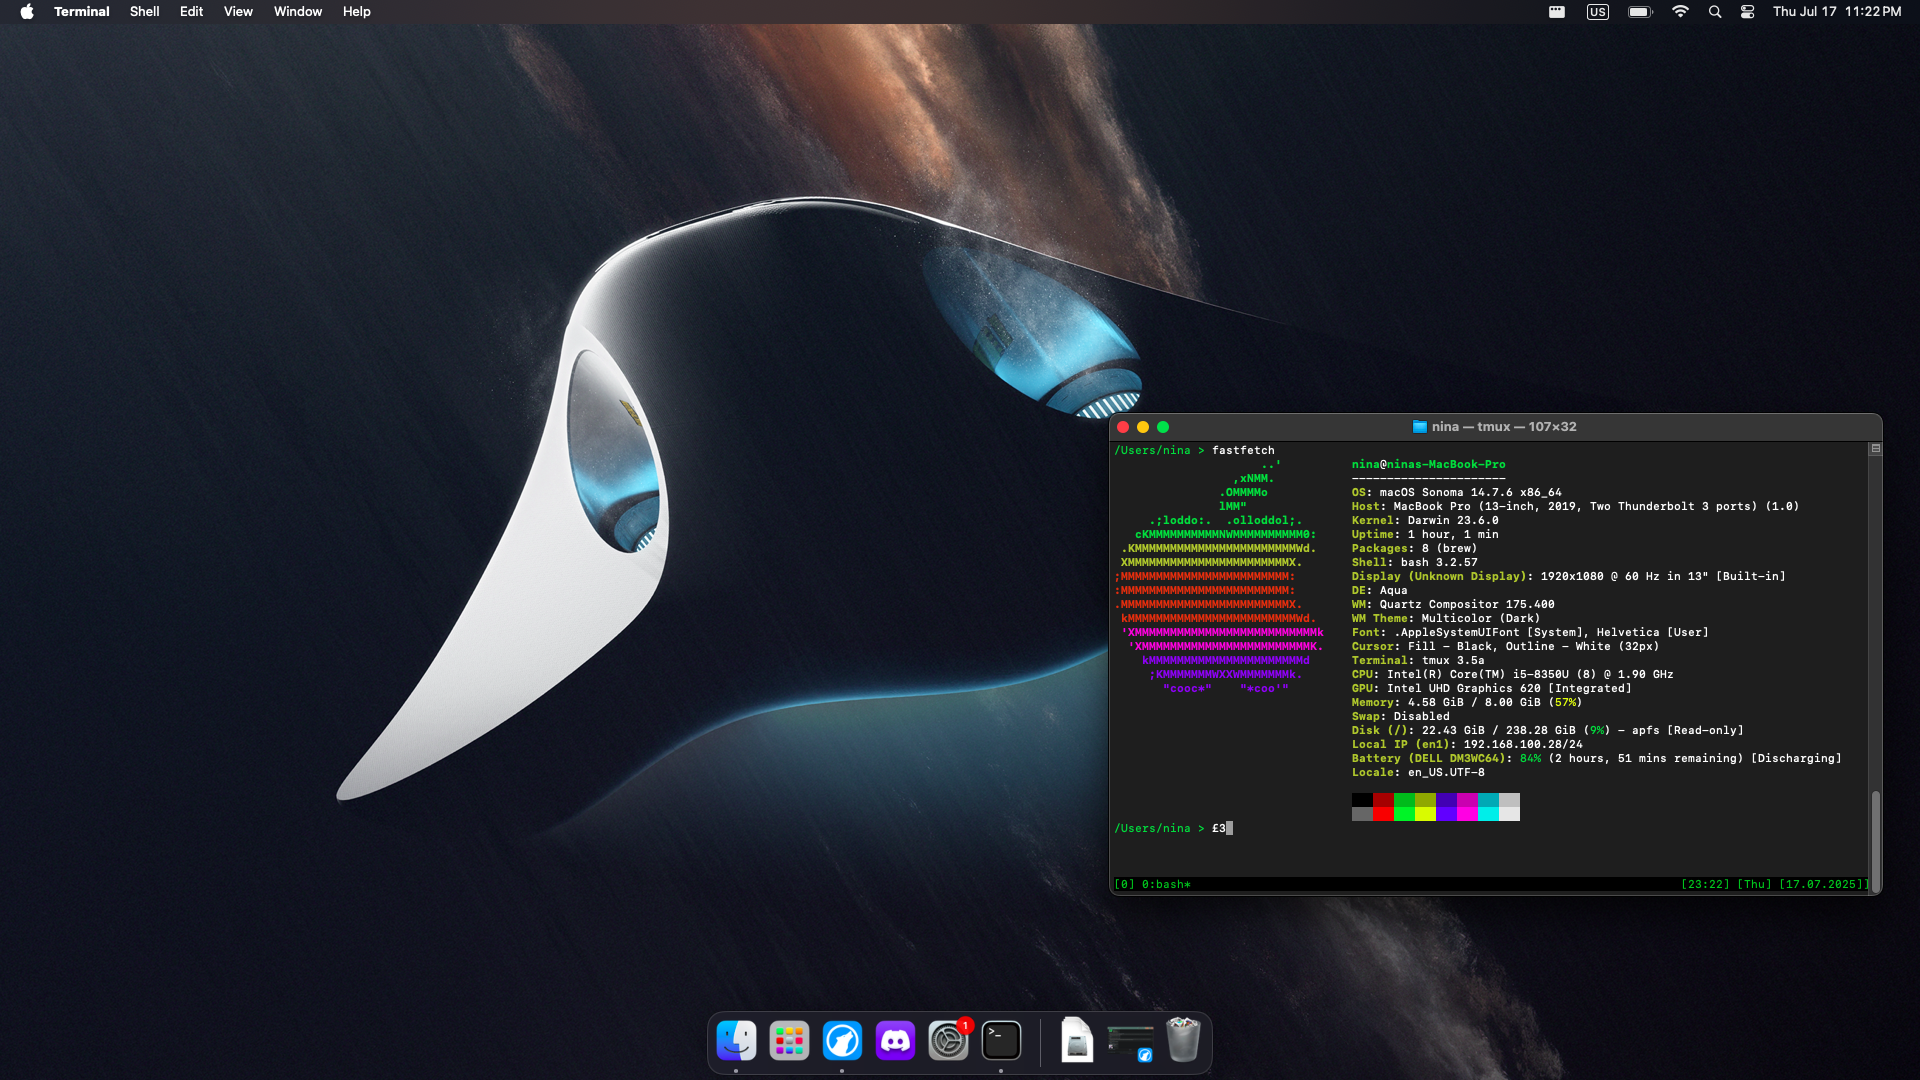Click the 'CPU: Intel(R) Core(TM) i5-8350U' line
Image resolution: width=1920 pixels, height=1080 pixels.
tap(1512, 675)
